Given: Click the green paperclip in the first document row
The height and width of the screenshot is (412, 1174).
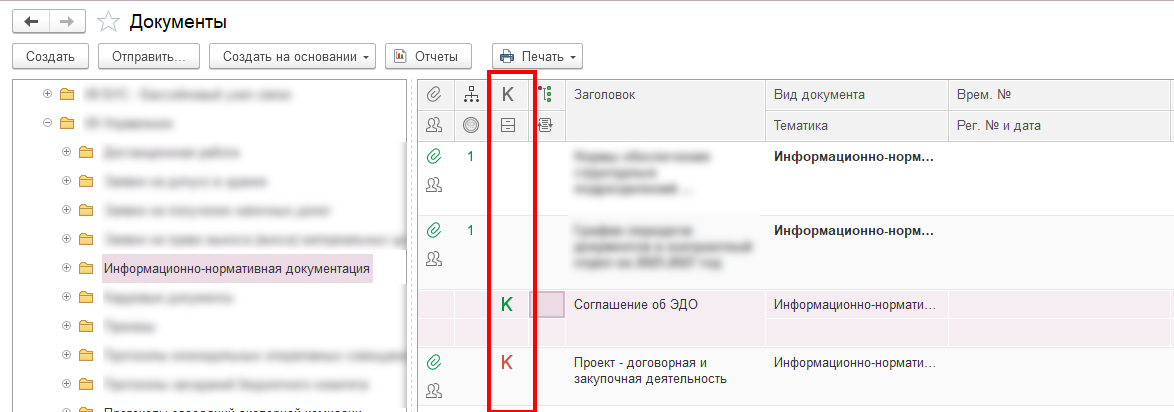Looking at the screenshot, I should click(x=434, y=156).
